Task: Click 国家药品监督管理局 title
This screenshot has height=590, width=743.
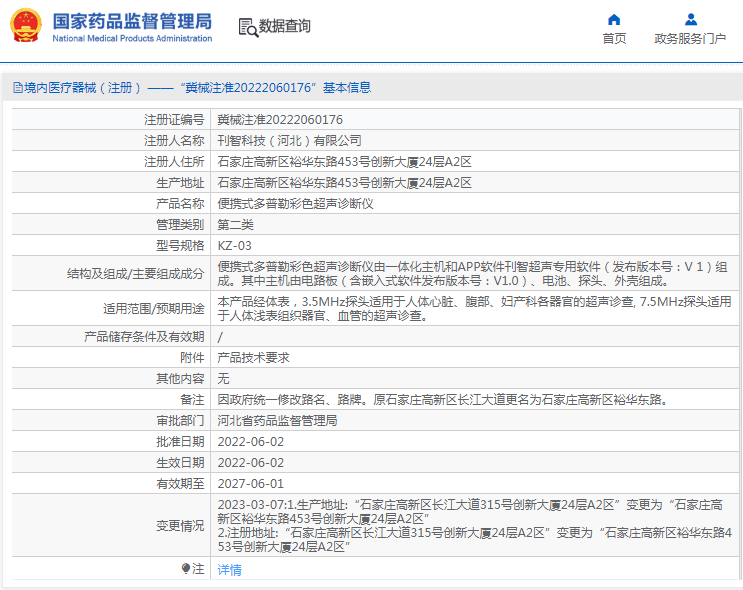Action: pos(132,21)
